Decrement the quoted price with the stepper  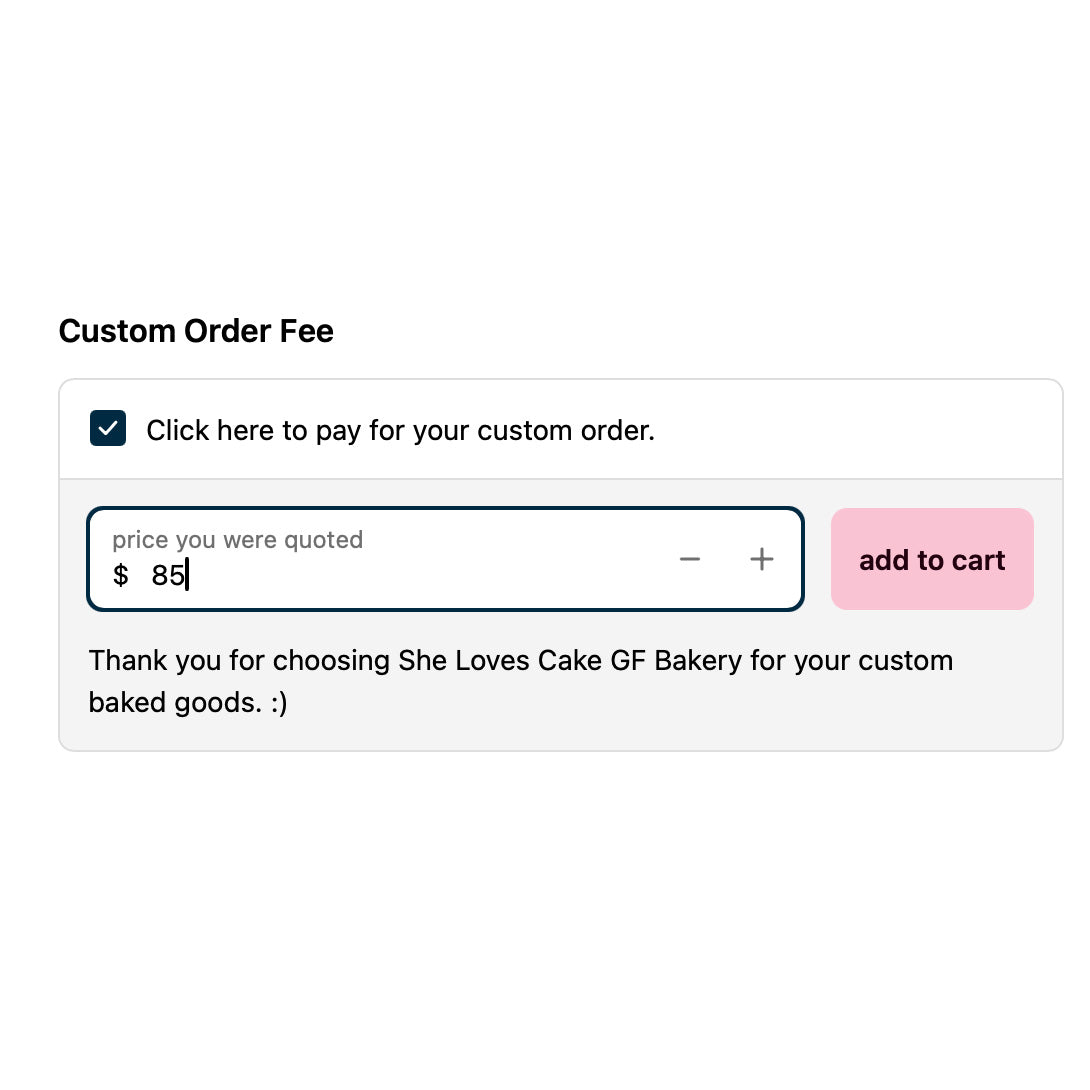(690, 559)
